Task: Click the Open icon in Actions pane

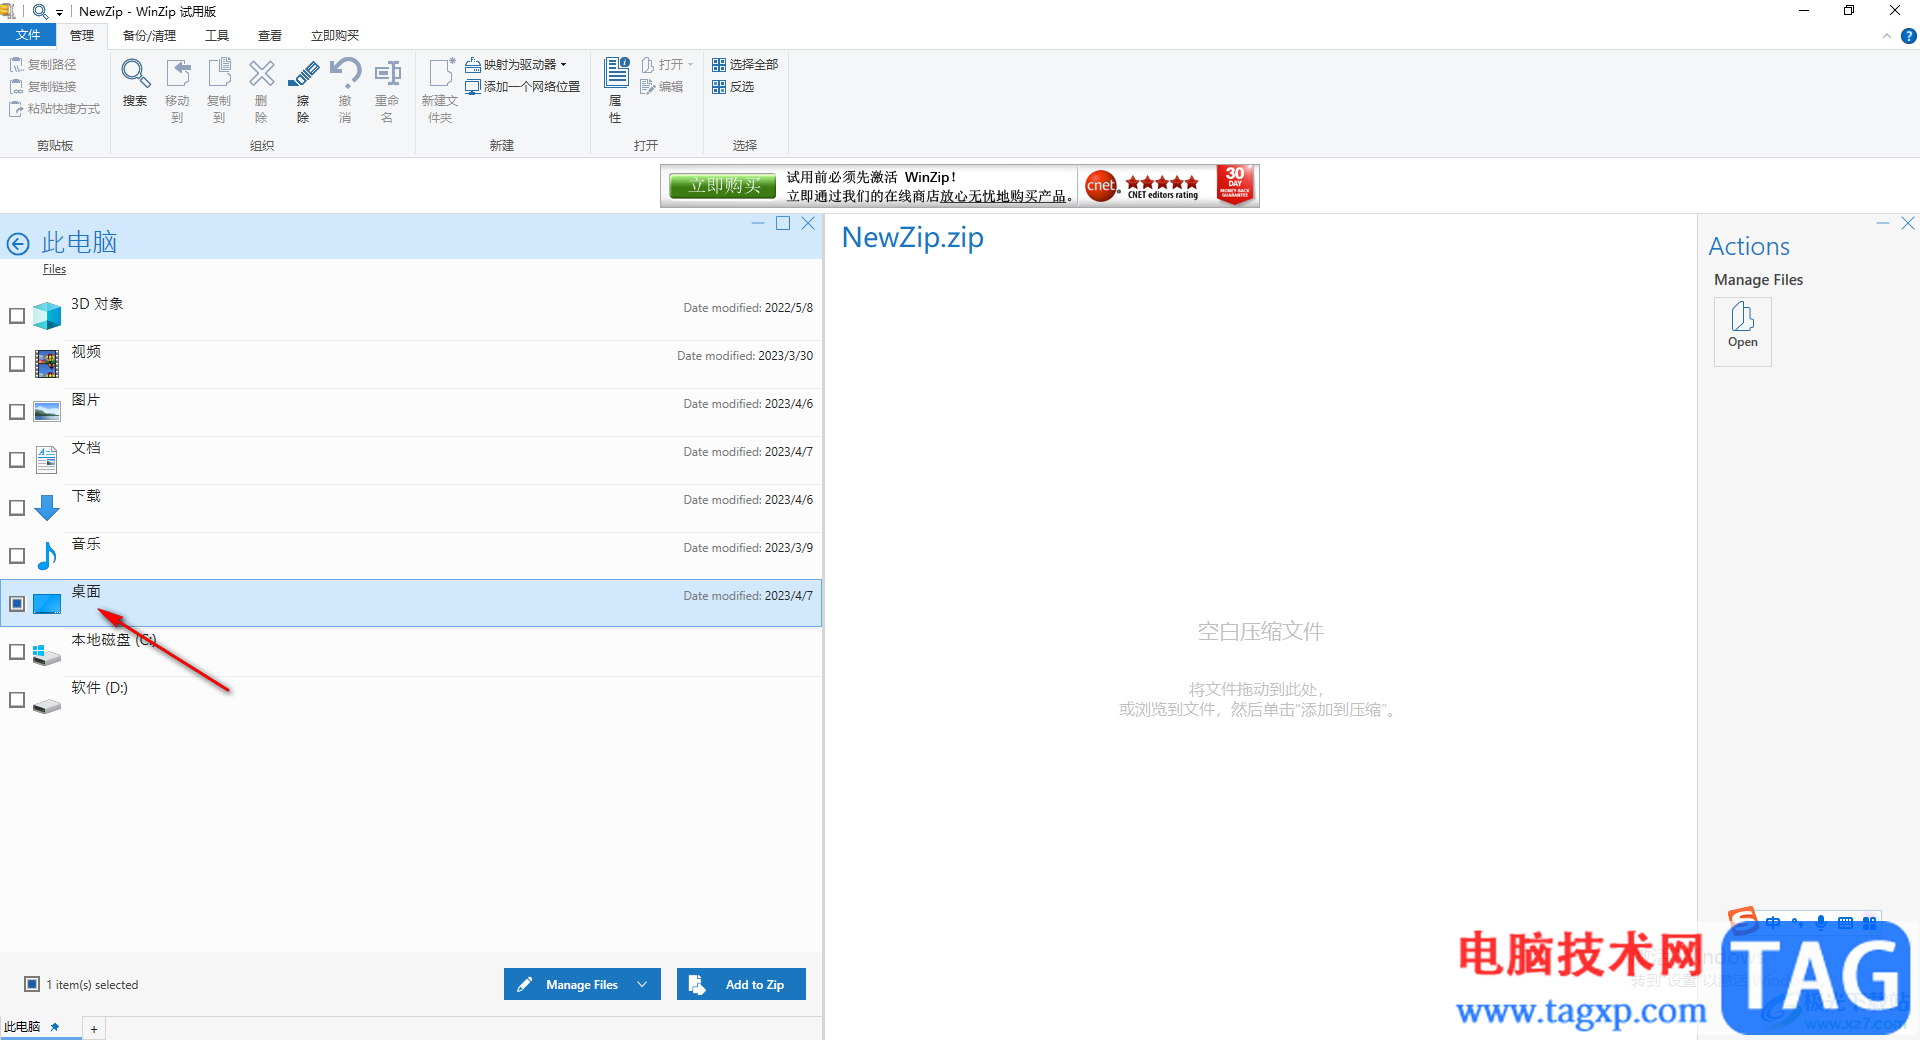Action: coord(1743,332)
